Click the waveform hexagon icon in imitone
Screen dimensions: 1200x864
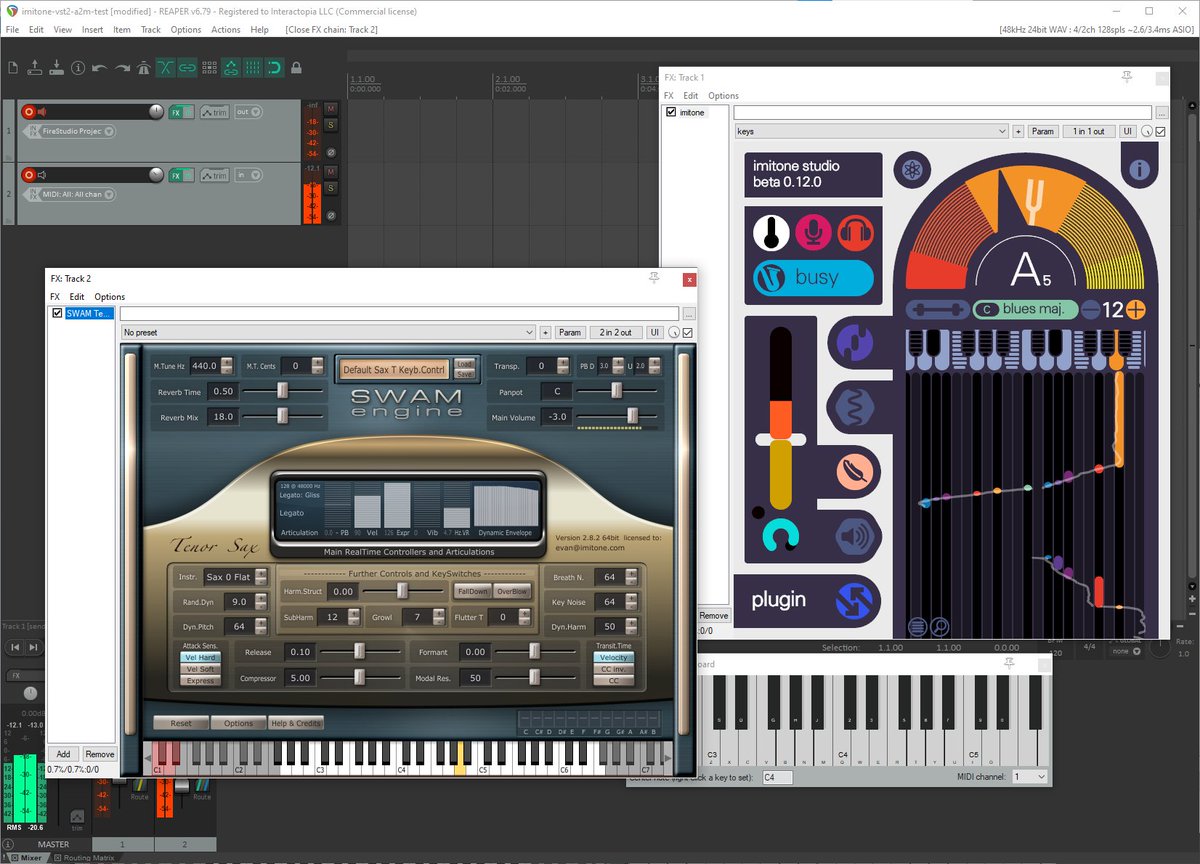(x=854, y=406)
